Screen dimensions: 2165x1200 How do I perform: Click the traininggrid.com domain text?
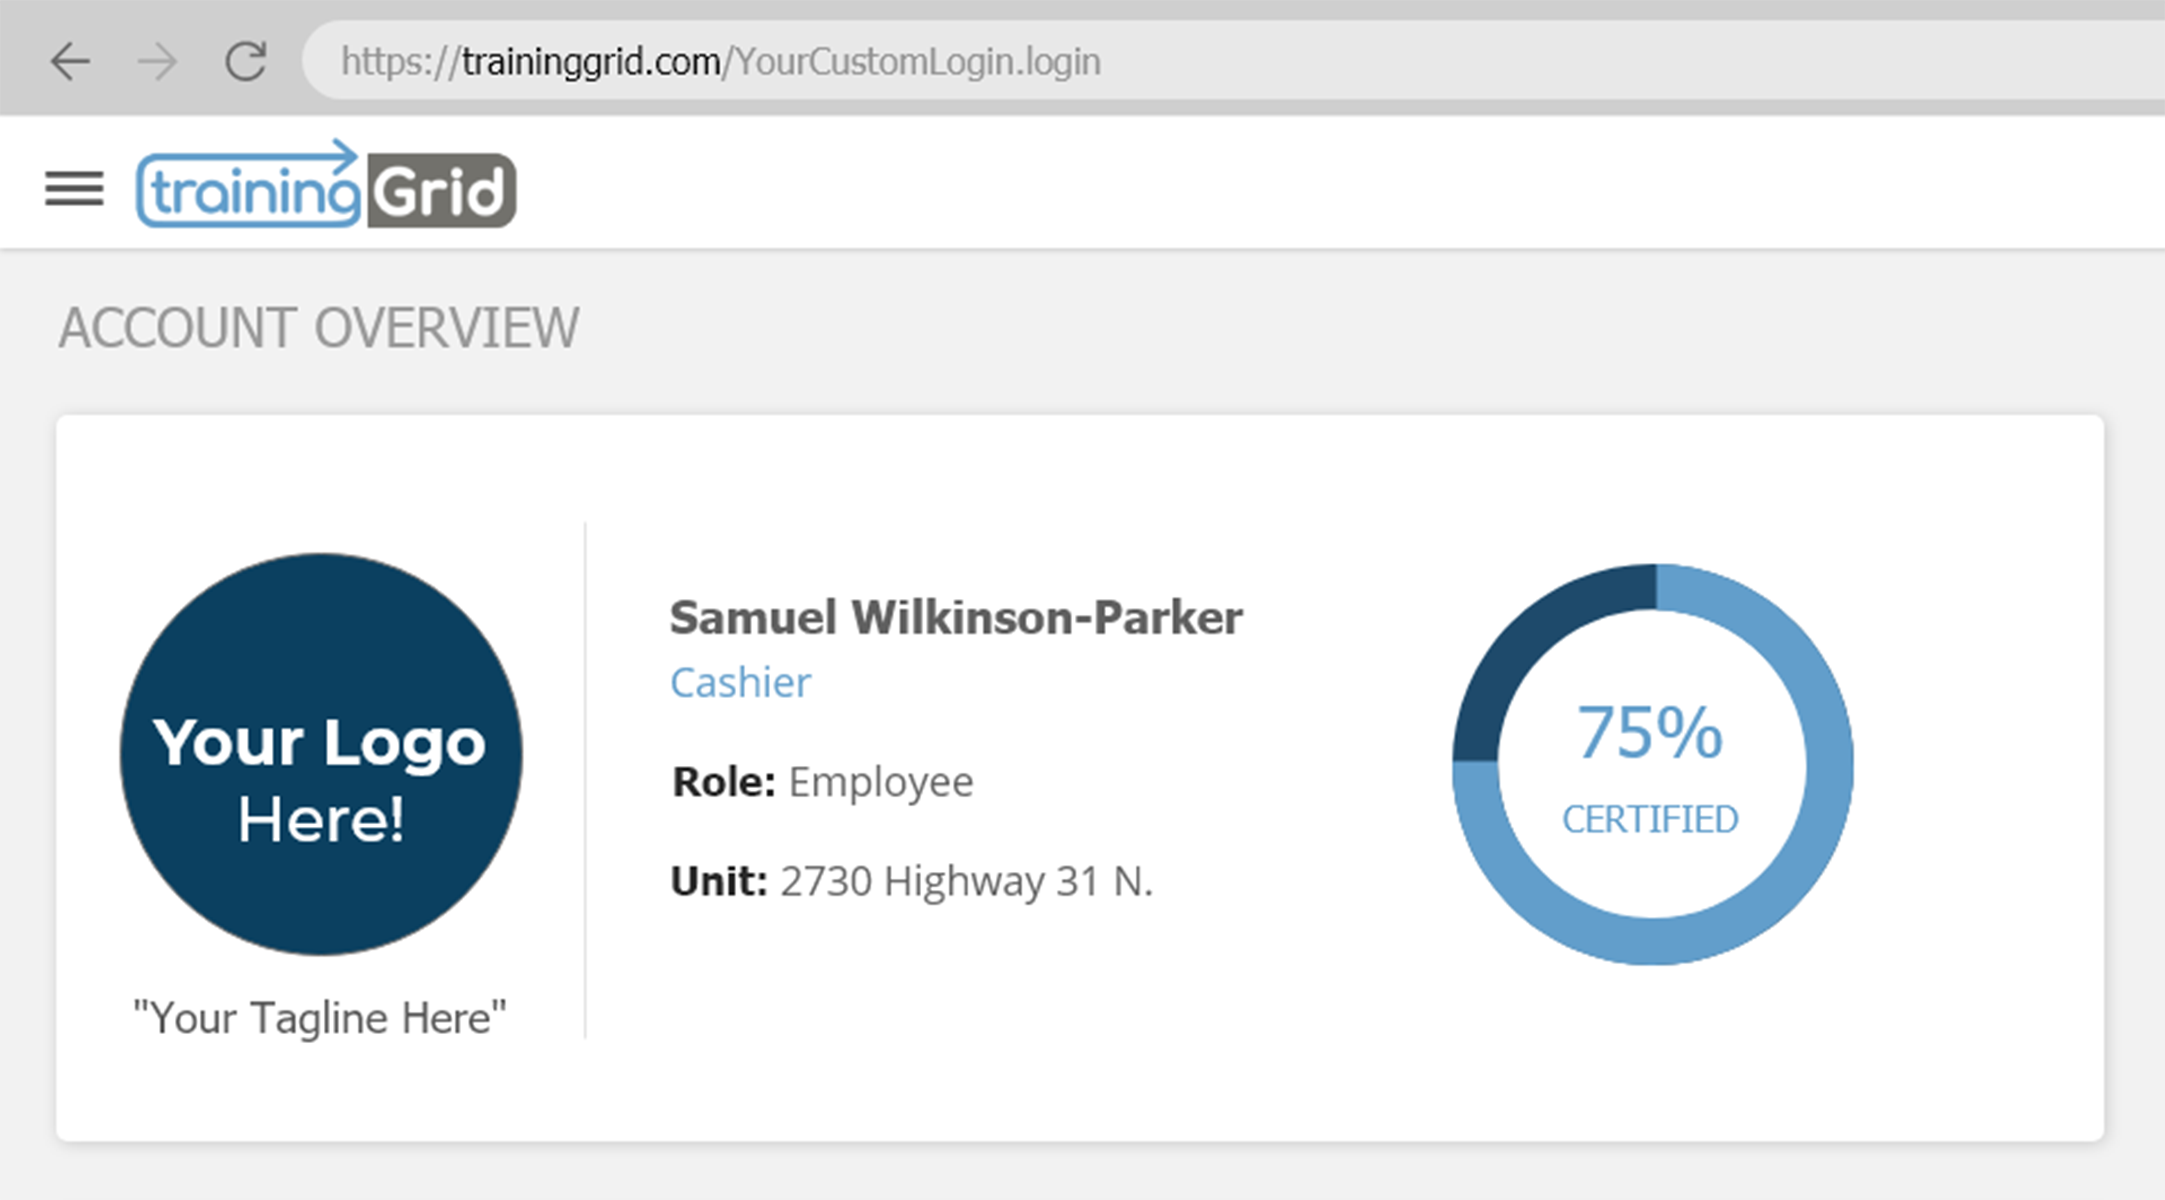coord(590,62)
